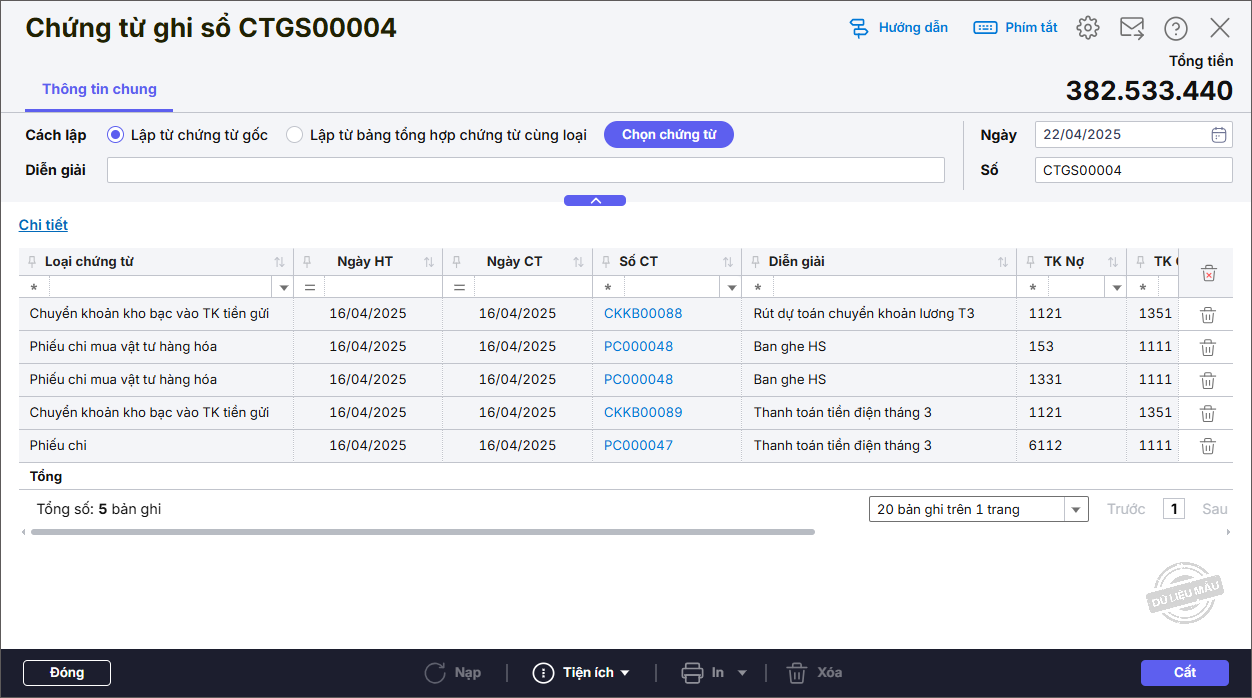1252x698 pixels.
Task: Click the horizontal table scrollbar
Action: (422, 532)
